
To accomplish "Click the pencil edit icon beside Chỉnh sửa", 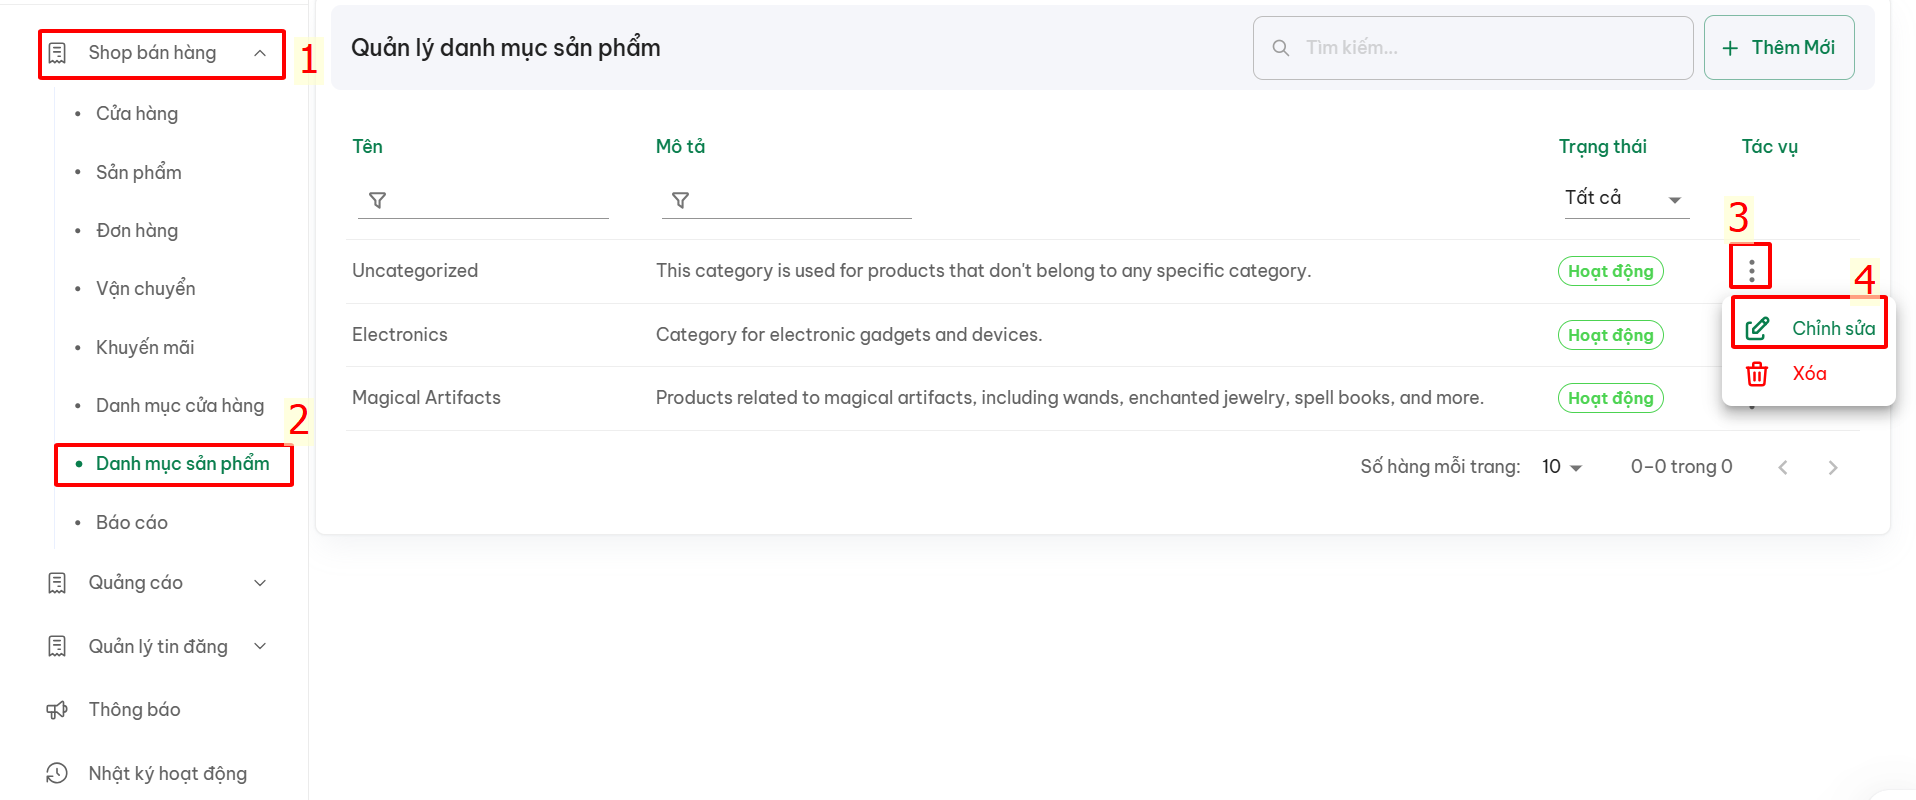I will click(x=1757, y=328).
